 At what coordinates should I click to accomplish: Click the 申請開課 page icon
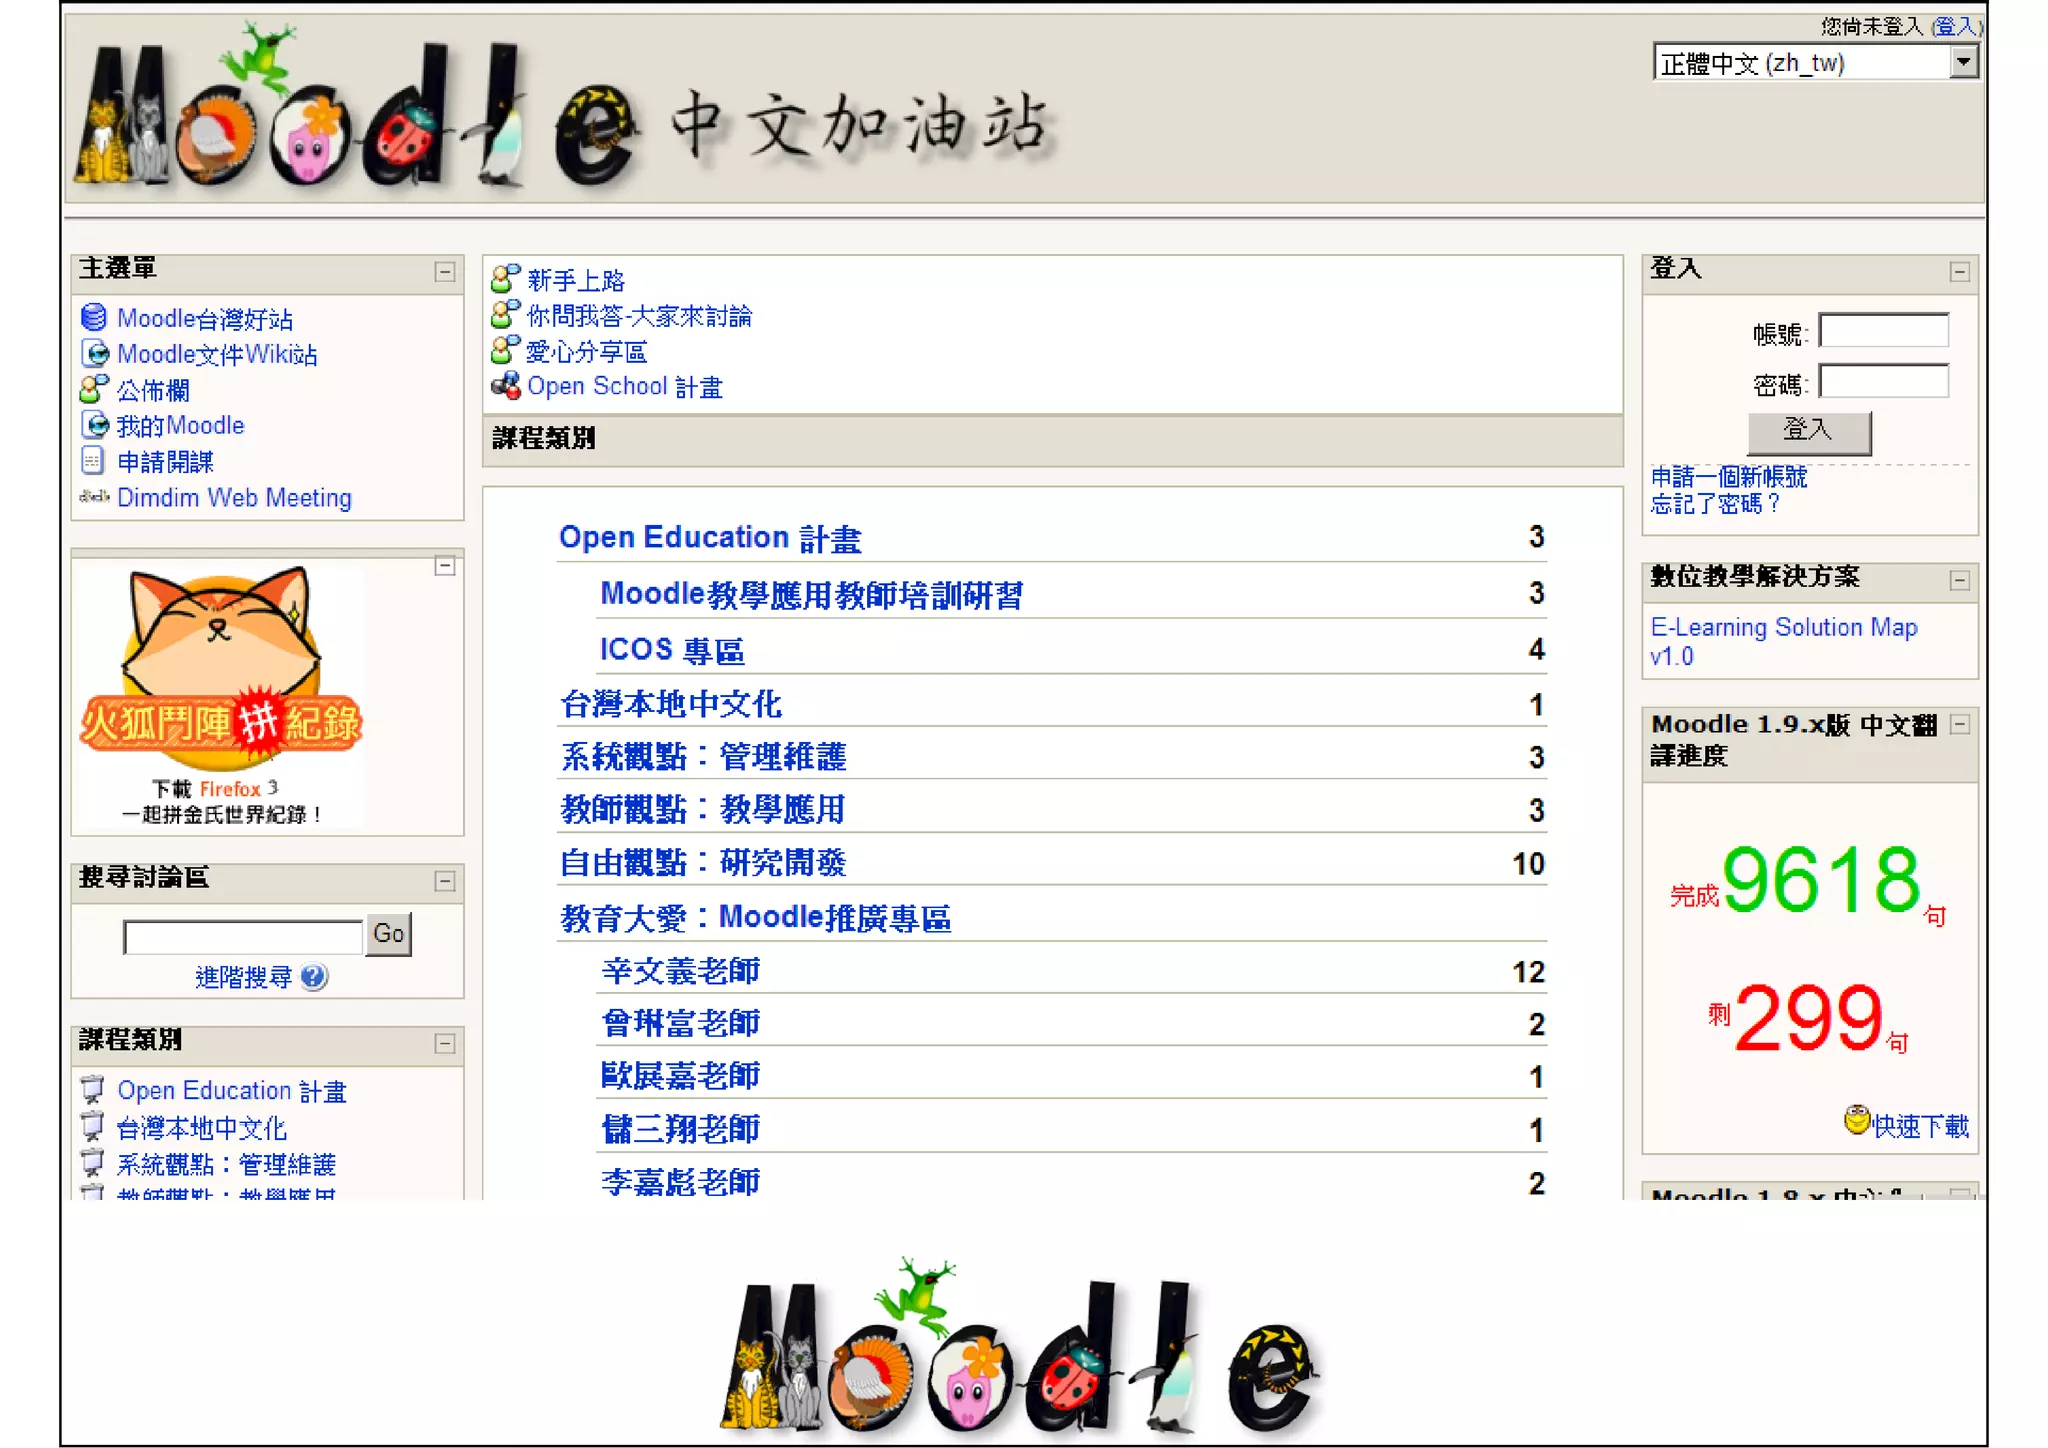(x=93, y=461)
